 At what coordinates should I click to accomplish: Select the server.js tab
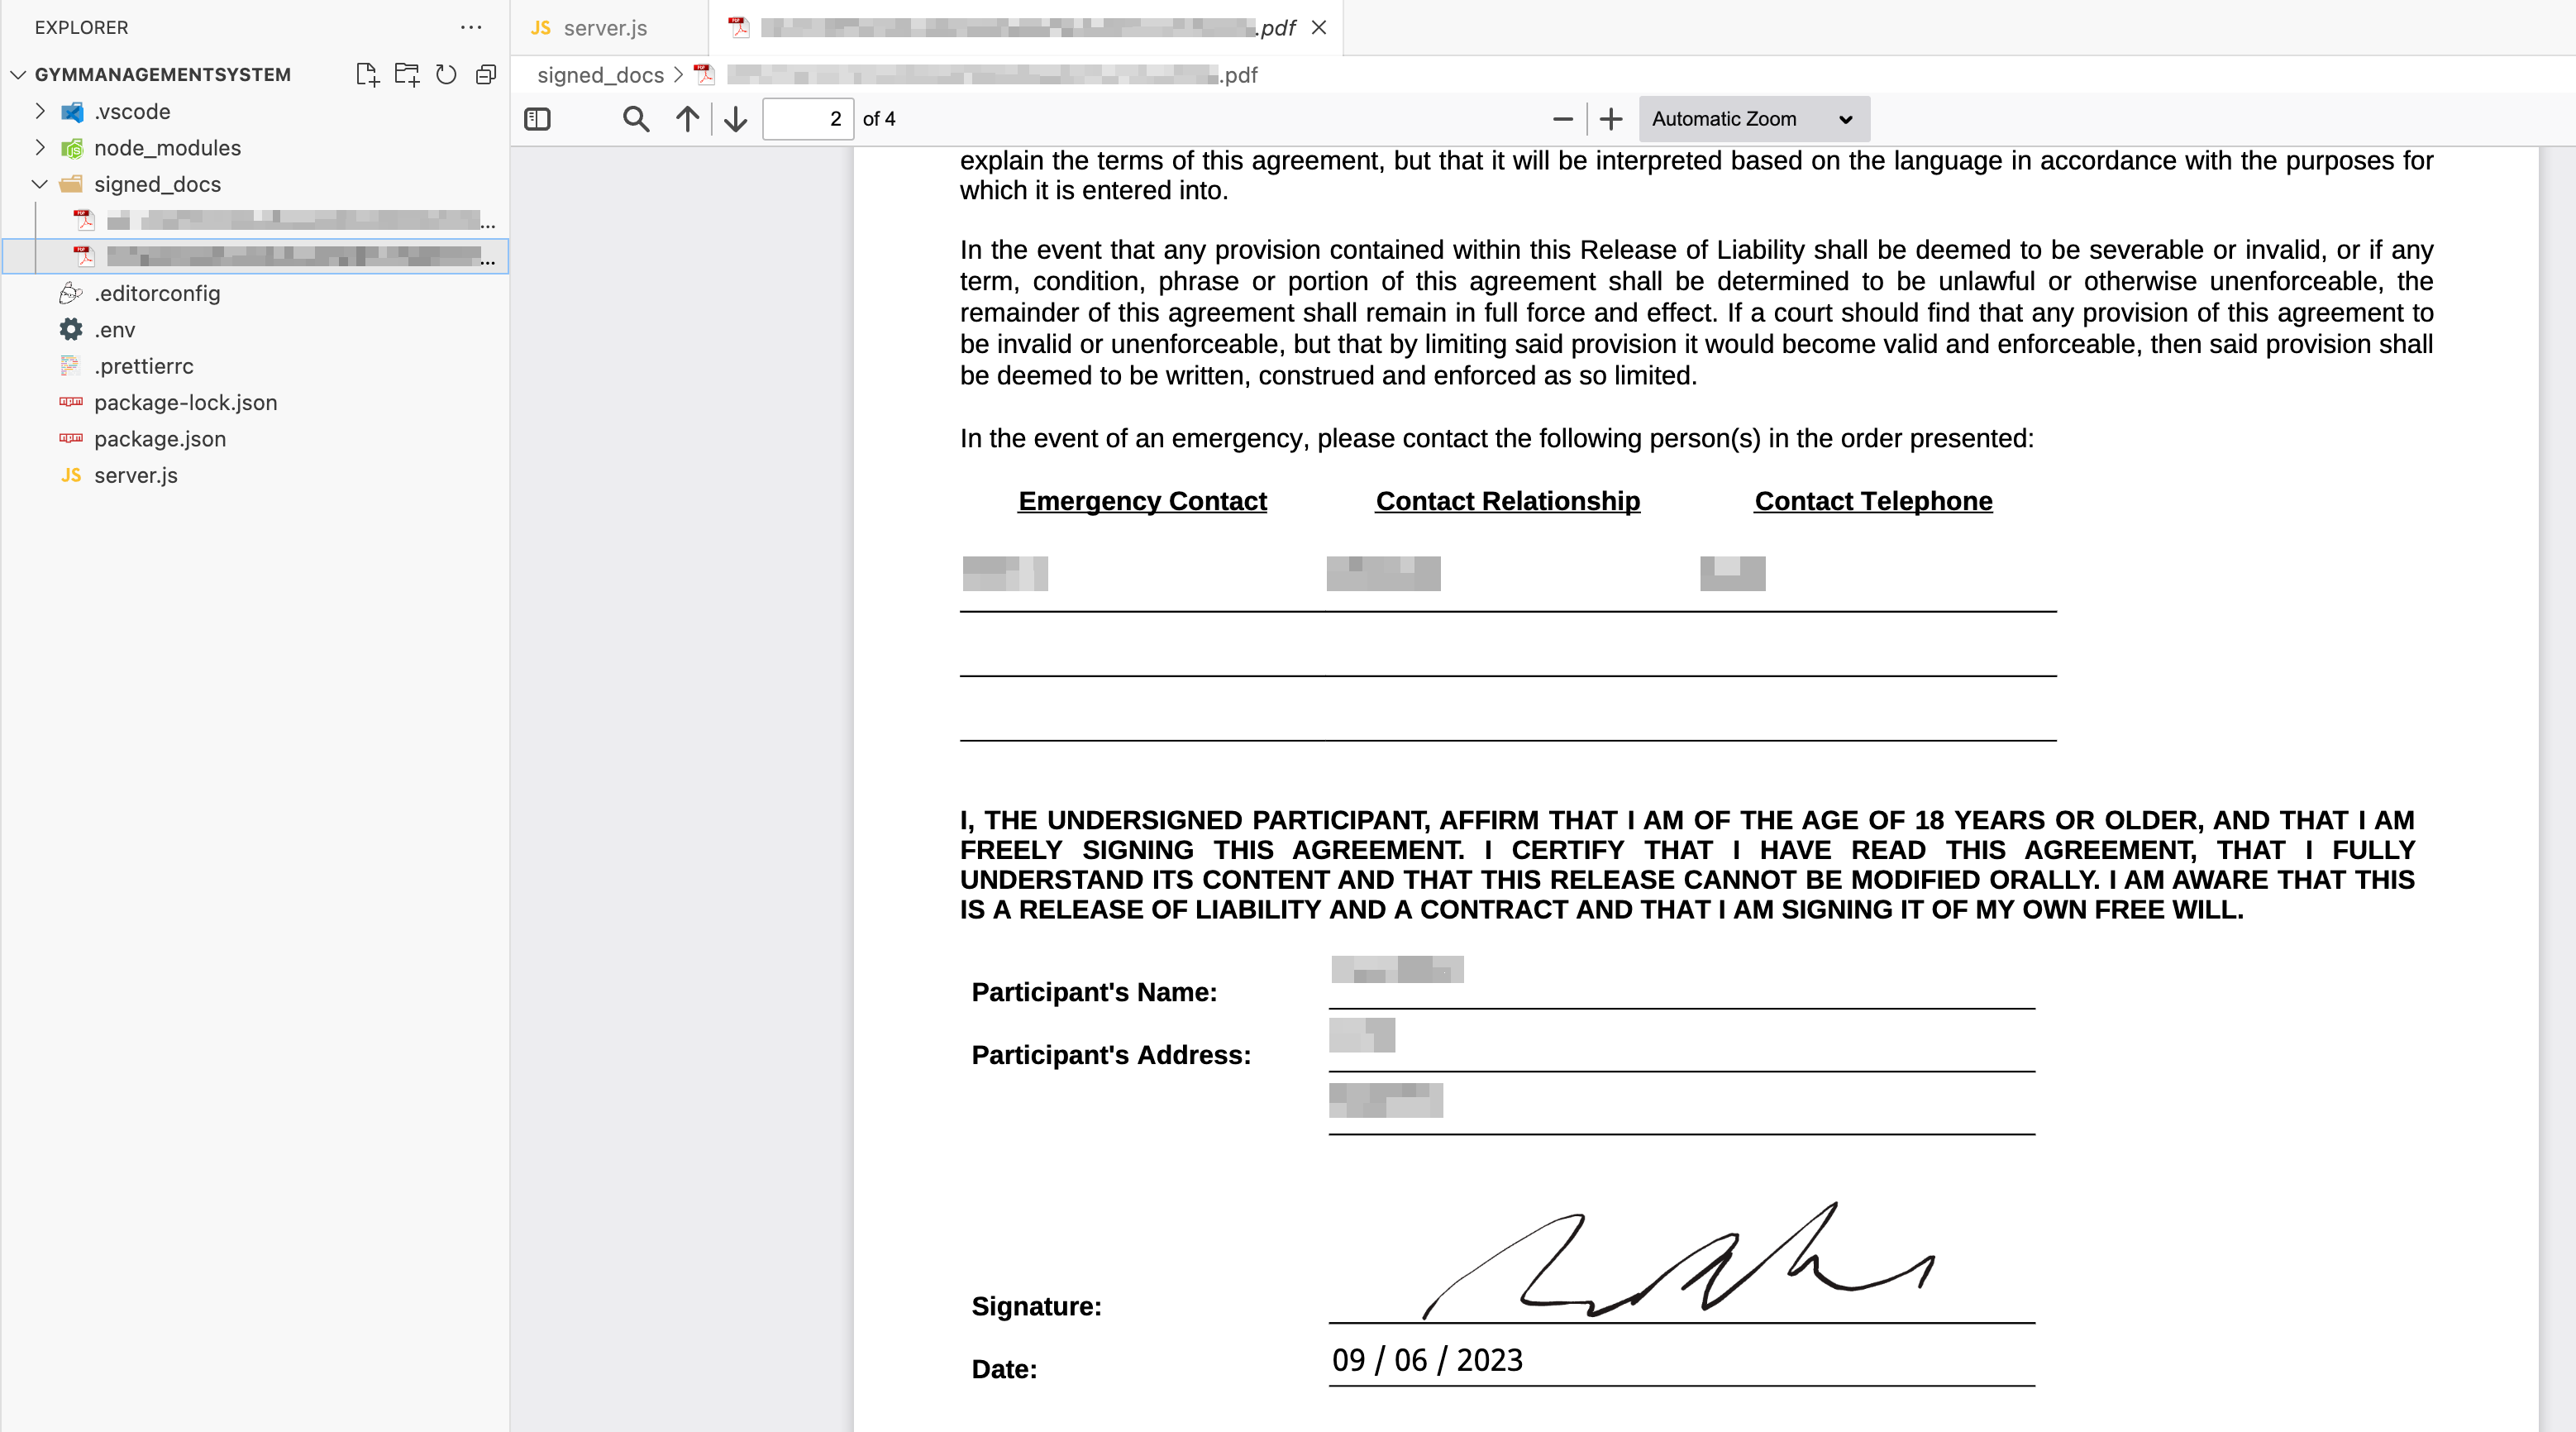[601, 26]
